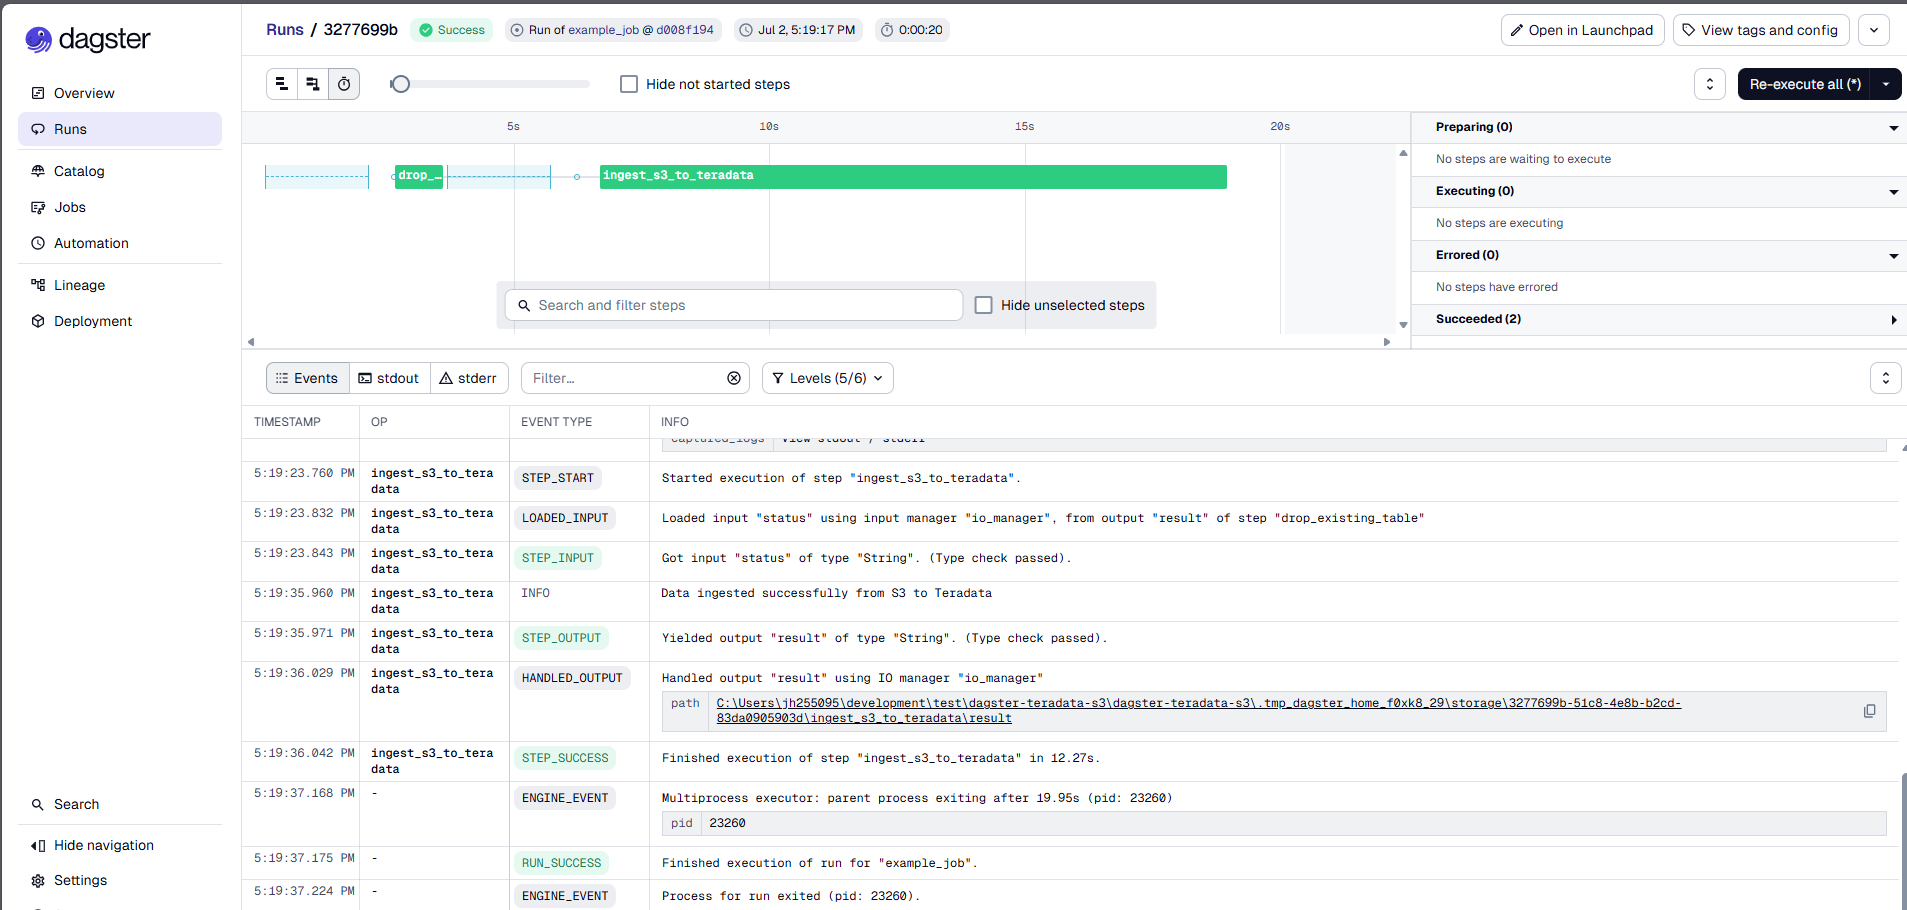Switch to the stdout tab
Viewport: 1907px width, 910px height.
(x=389, y=378)
